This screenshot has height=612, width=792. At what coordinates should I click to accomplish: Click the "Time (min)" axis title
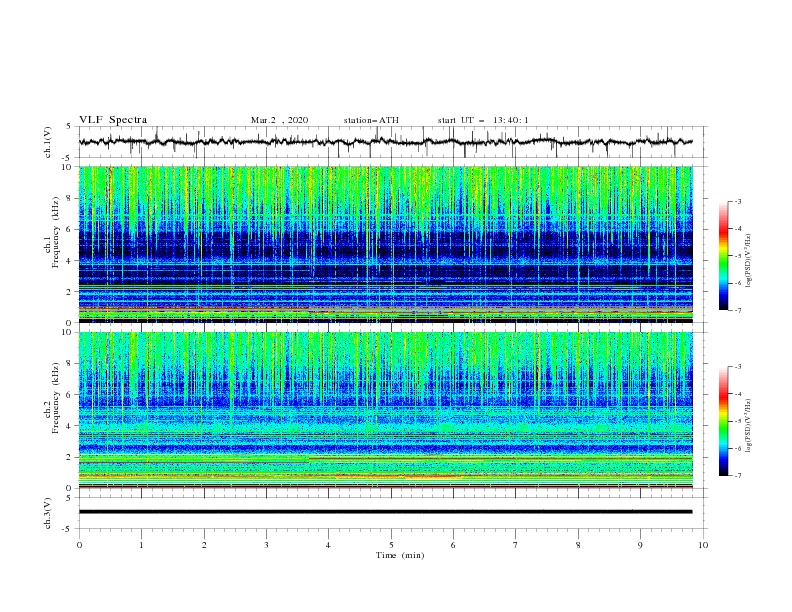[400, 555]
